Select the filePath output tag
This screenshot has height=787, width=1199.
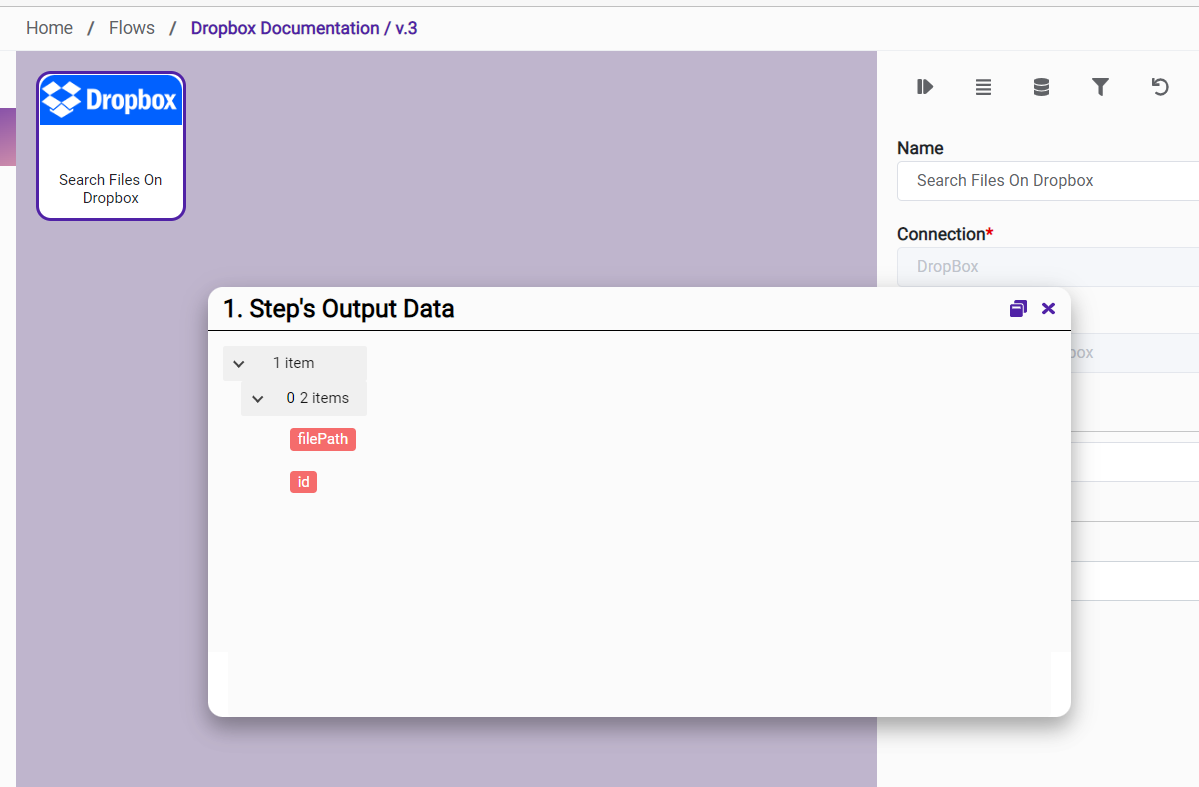(323, 439)
